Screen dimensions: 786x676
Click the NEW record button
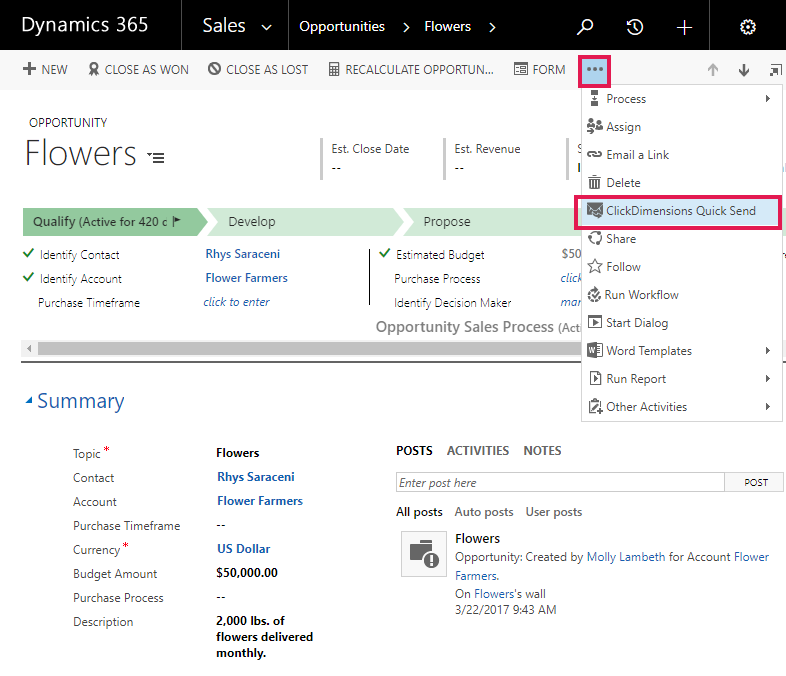click(45, 69)
